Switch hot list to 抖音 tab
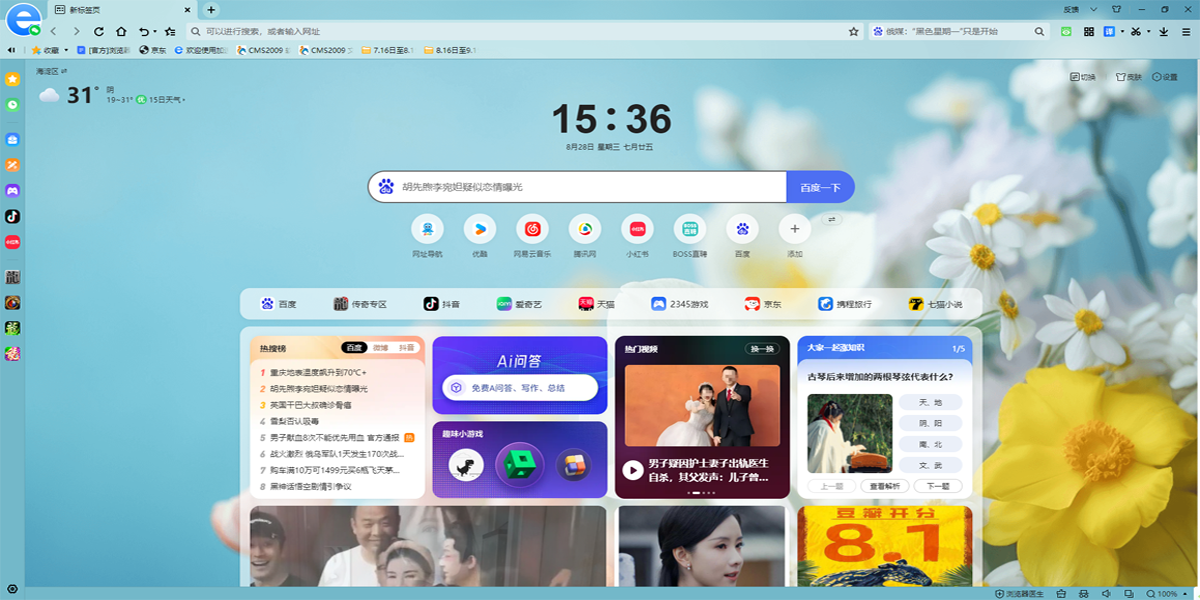Image resolution: width=1200 pixels, height=600 pixels. 406,348
